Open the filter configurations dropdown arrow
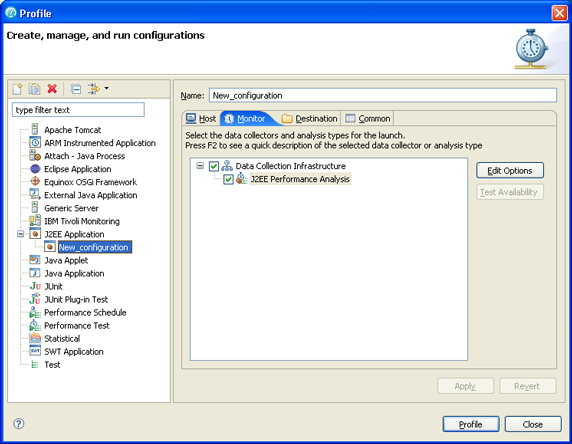 pyautogui.click(x=107, y=88)
